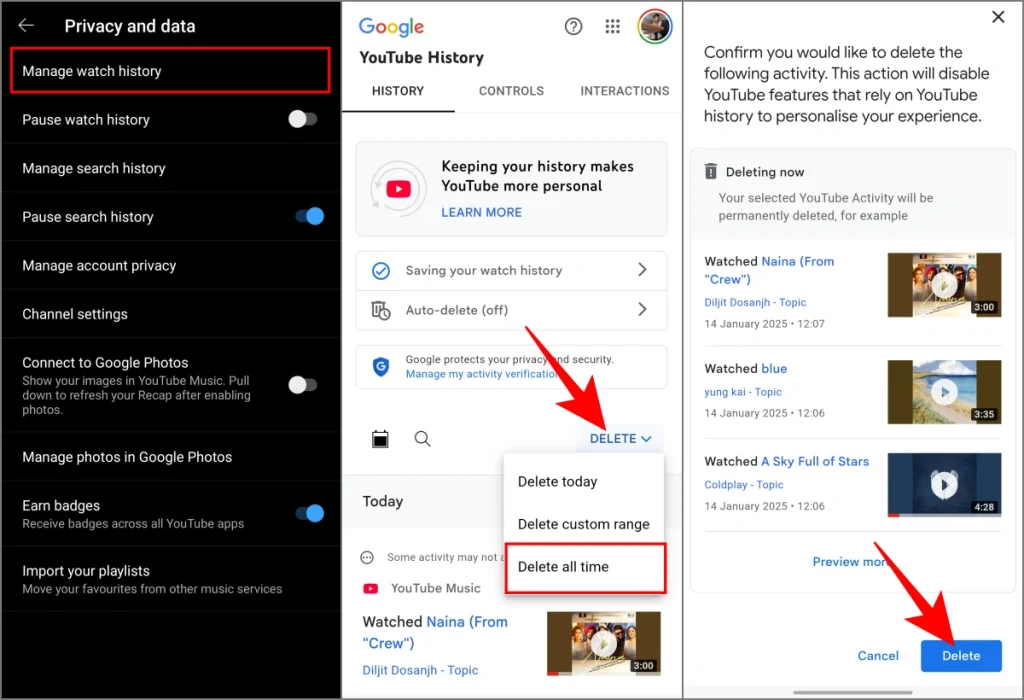Image resolution: width=1024 pixels, height=700 pixels.
Task: Play Naina thumbnail in confirmation dialog
Action: 944,285
